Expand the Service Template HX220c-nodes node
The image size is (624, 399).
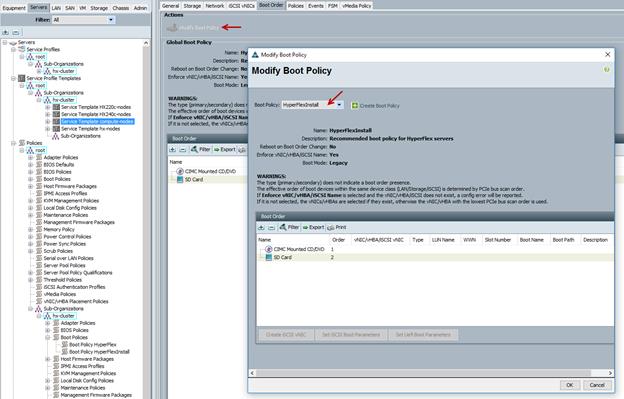[48, 107]
